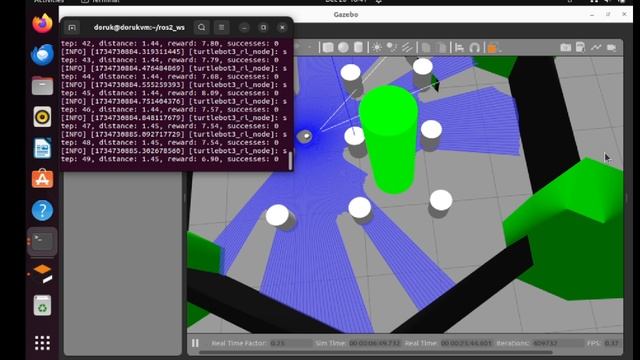Select the TurtleBot robot in the scene

click(304, 136)
